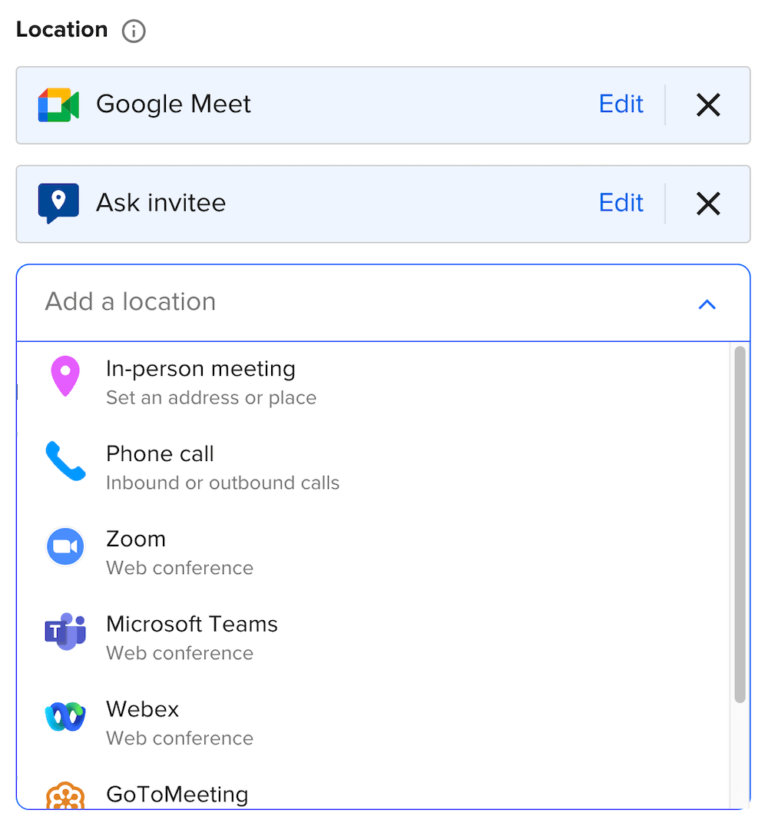This screenshot has height=823, width=768.
Task: Click the GoToMeeting flower icon
Action: pos(65,797)
